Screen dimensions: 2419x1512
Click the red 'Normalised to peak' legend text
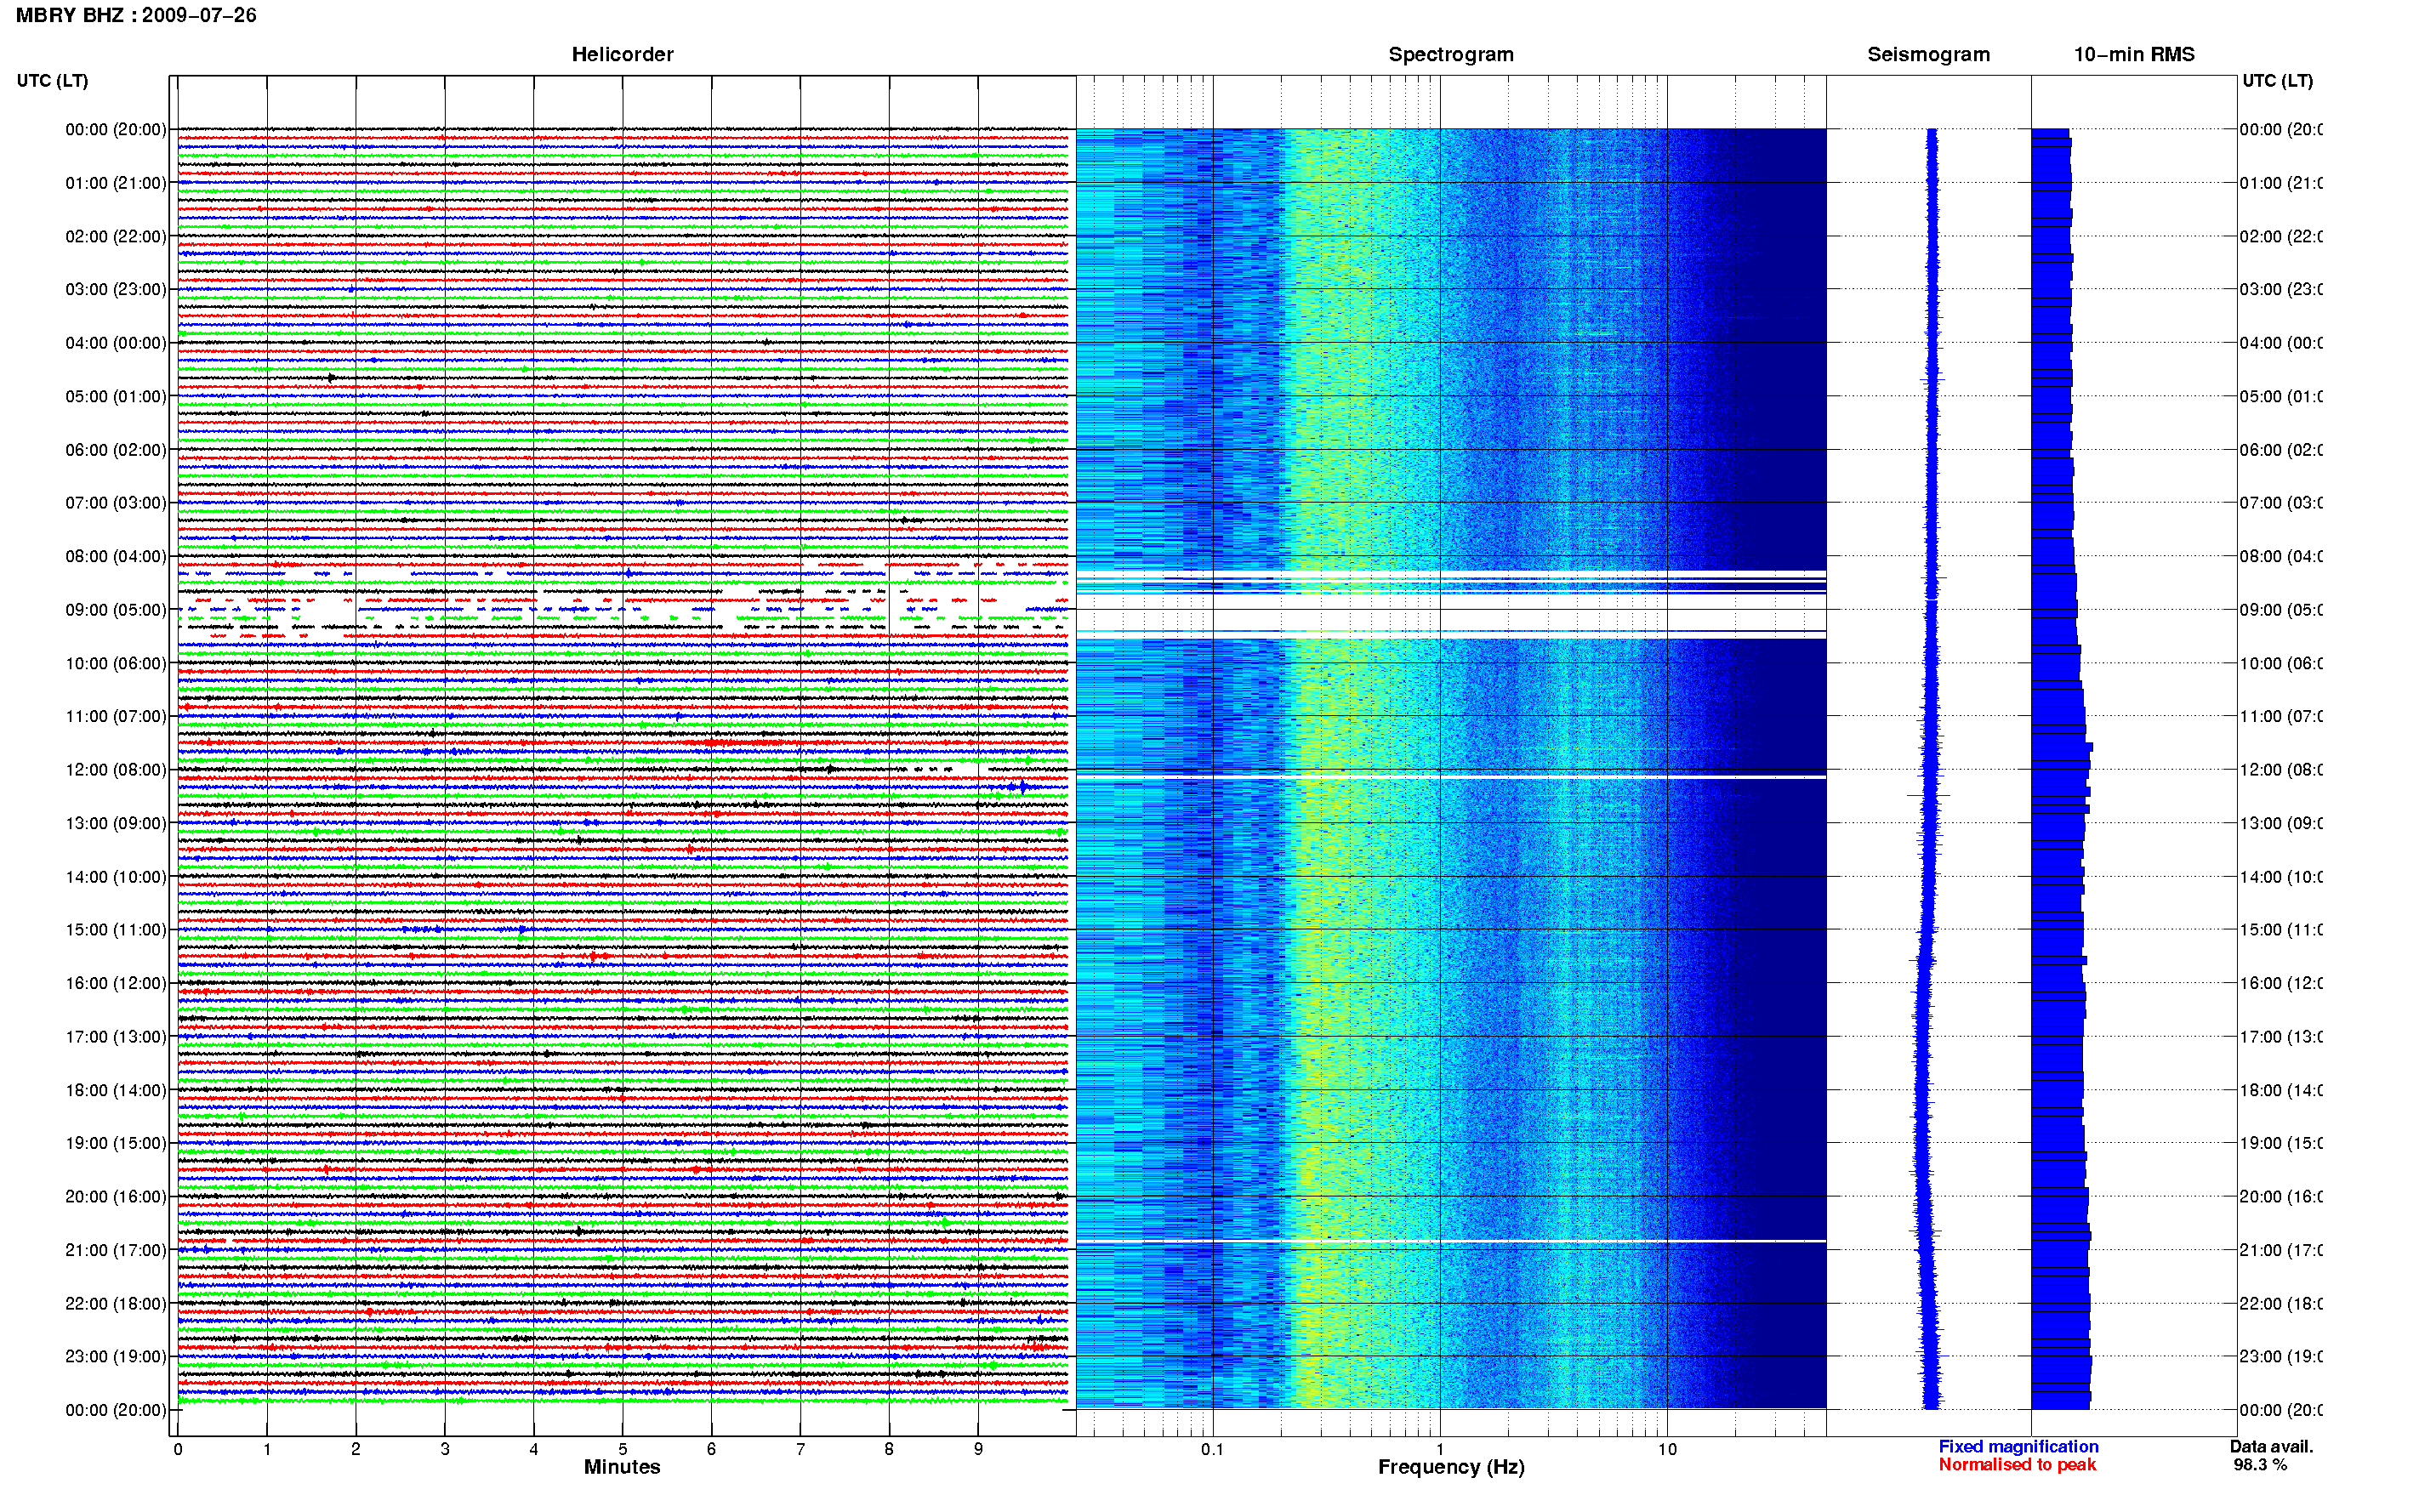pos(2017,1465)
